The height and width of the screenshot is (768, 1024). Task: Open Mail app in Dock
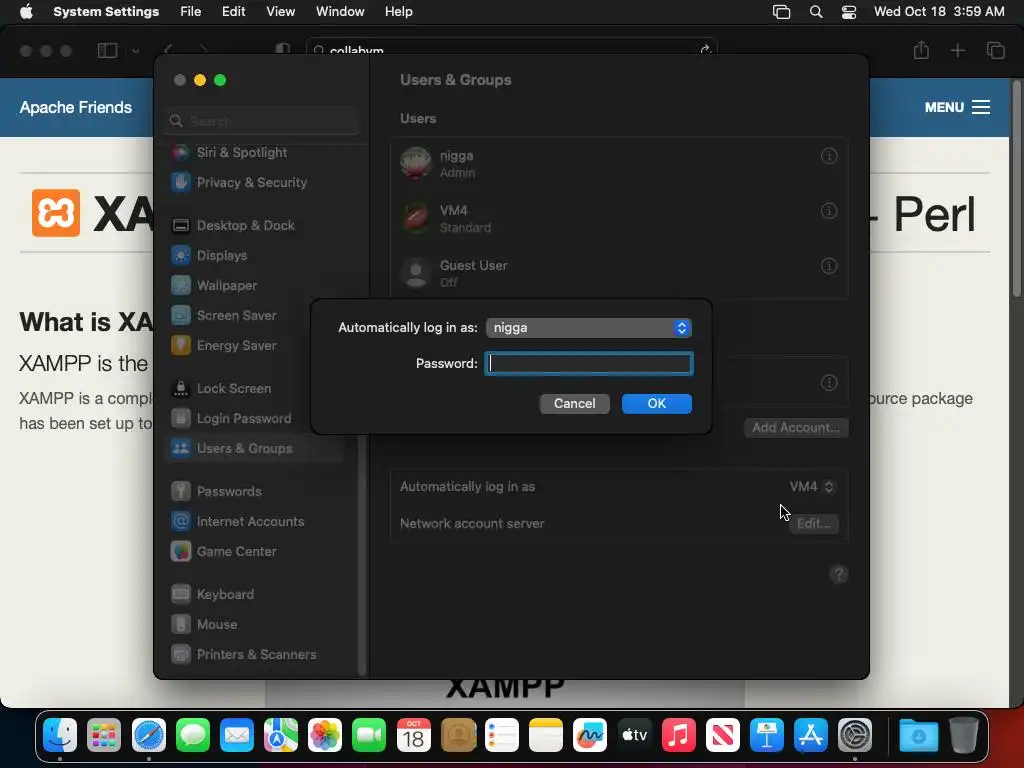point(236,735)
